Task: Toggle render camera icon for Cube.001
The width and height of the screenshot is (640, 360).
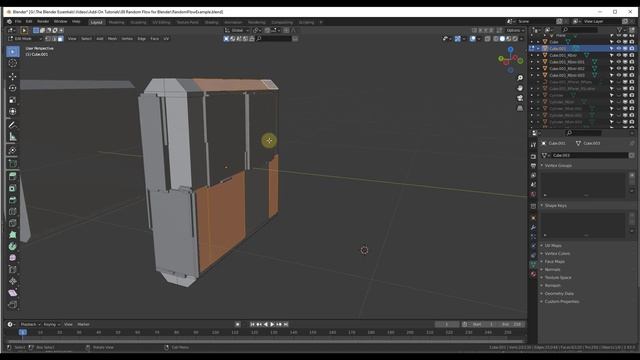Action: (632, 49)
